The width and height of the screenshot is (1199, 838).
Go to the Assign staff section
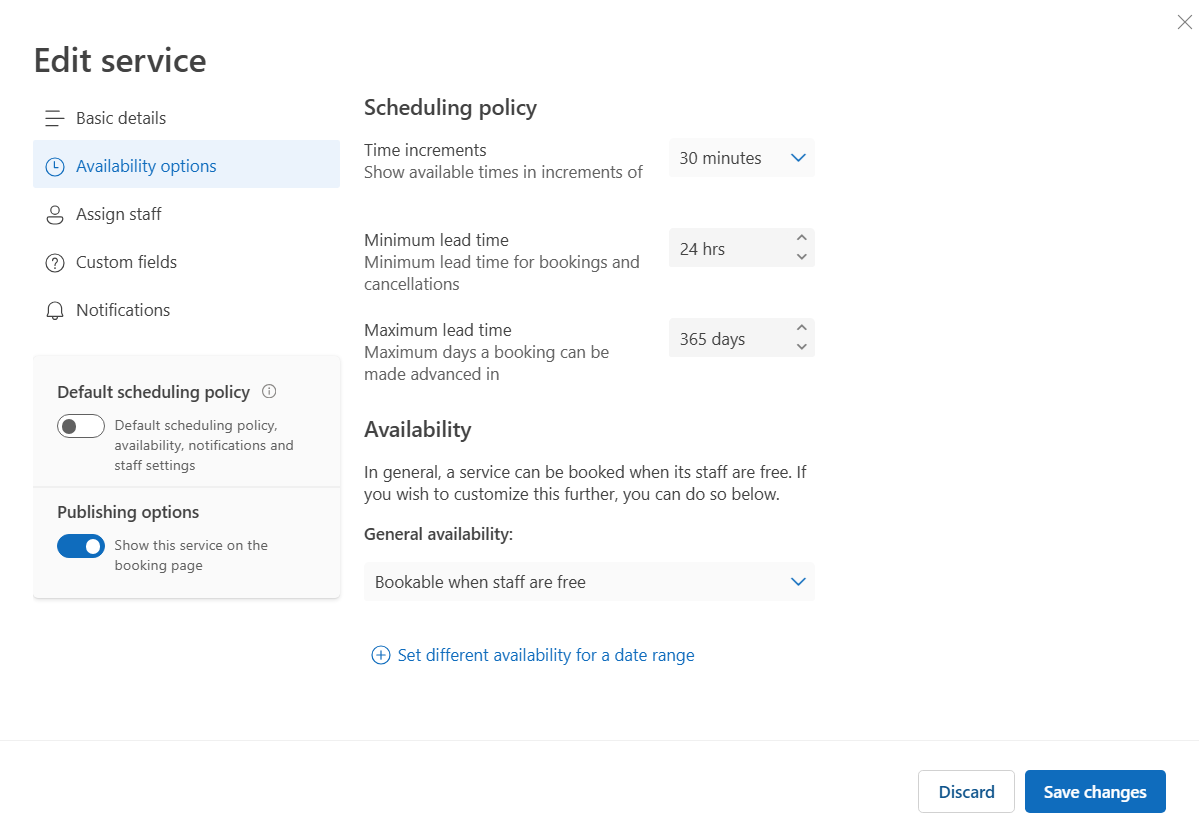pyautogui.click(x=118, y=214)
